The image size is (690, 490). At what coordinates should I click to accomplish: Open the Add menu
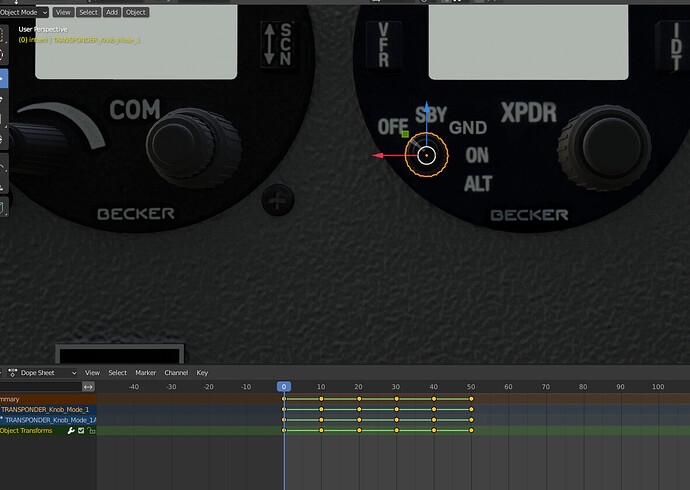112,12
